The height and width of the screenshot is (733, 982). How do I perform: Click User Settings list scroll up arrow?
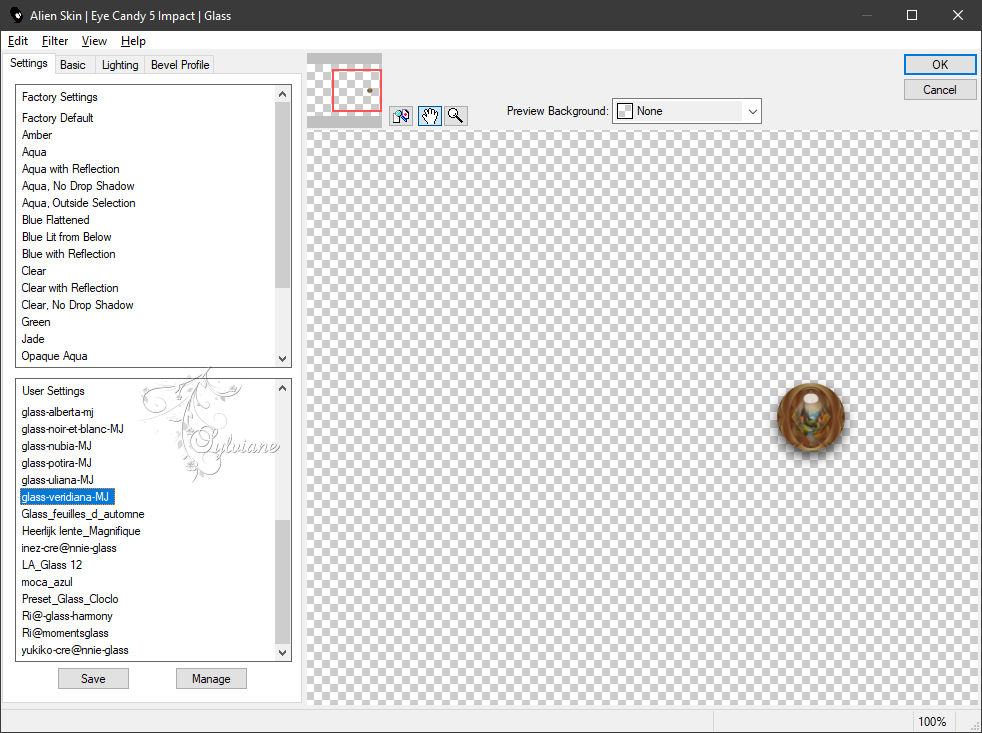(x=282, y=388)
